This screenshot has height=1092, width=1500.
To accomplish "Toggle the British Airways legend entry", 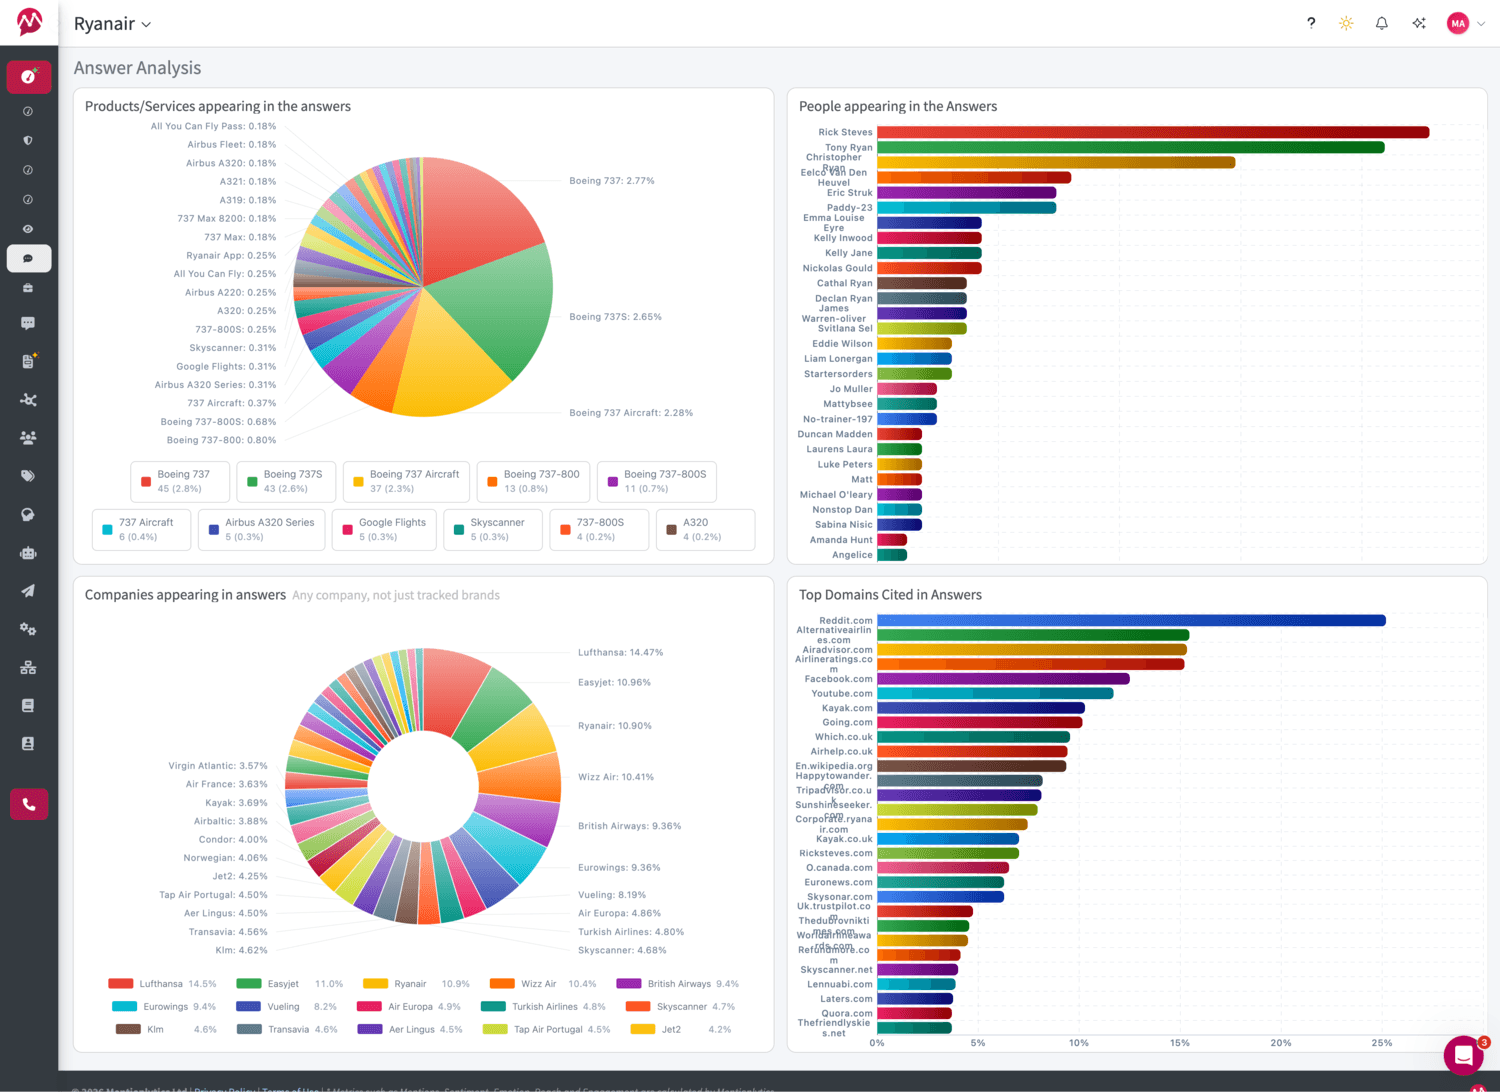I will (678, 984).
